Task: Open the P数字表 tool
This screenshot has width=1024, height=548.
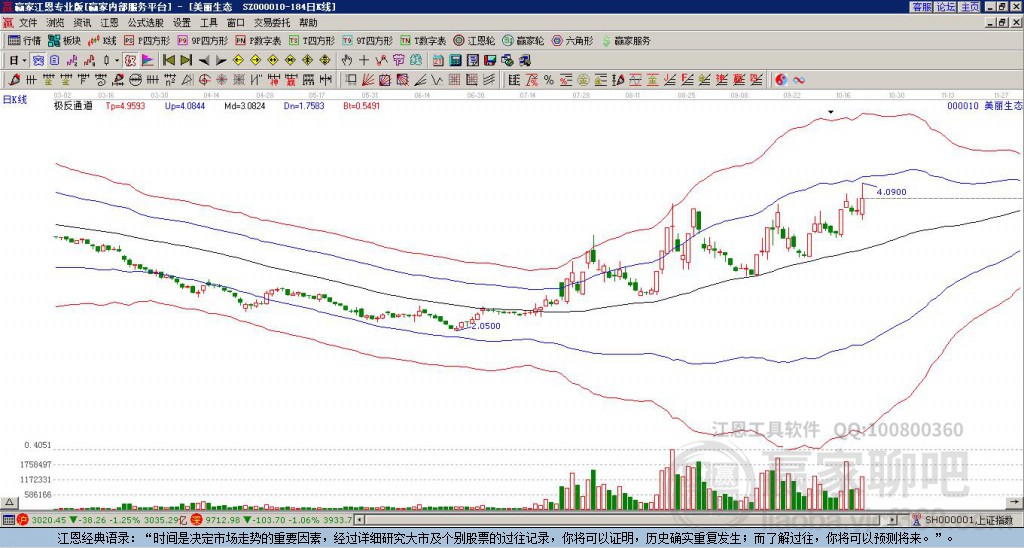Action: pos(258,40)
